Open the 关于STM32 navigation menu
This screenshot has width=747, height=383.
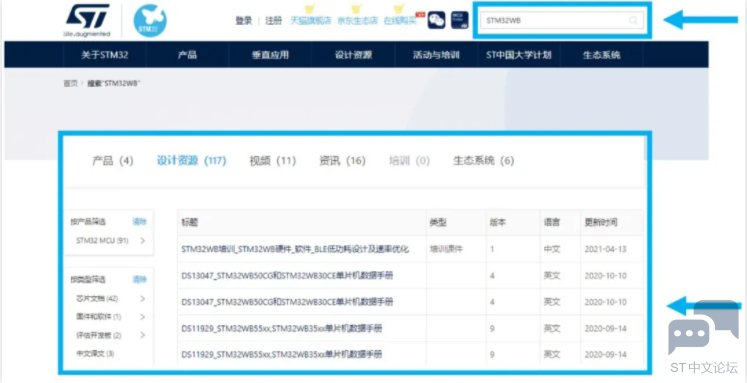pyautogui.click(x=105, y=55)
